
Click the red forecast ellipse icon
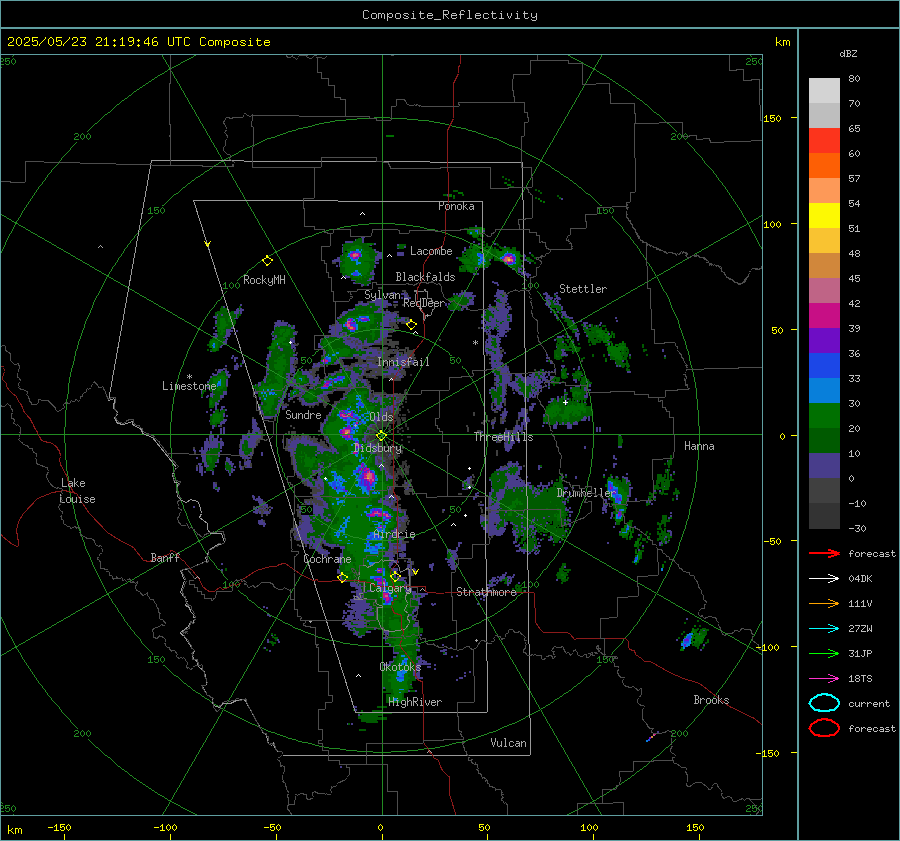(x=824, y=728)
